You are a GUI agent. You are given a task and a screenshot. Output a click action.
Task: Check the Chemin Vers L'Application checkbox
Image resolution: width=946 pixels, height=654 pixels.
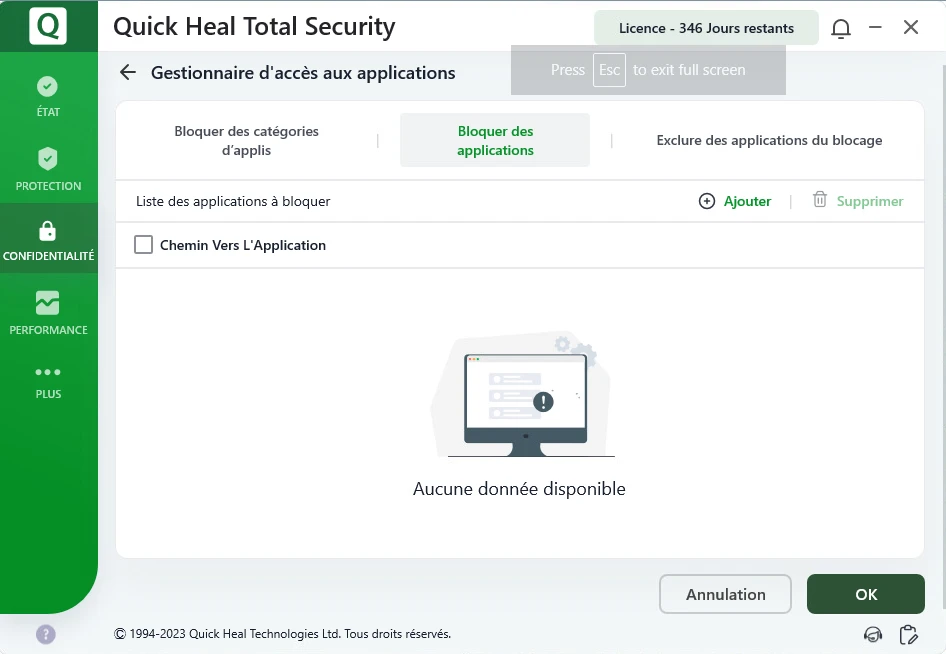pos(144,245)
